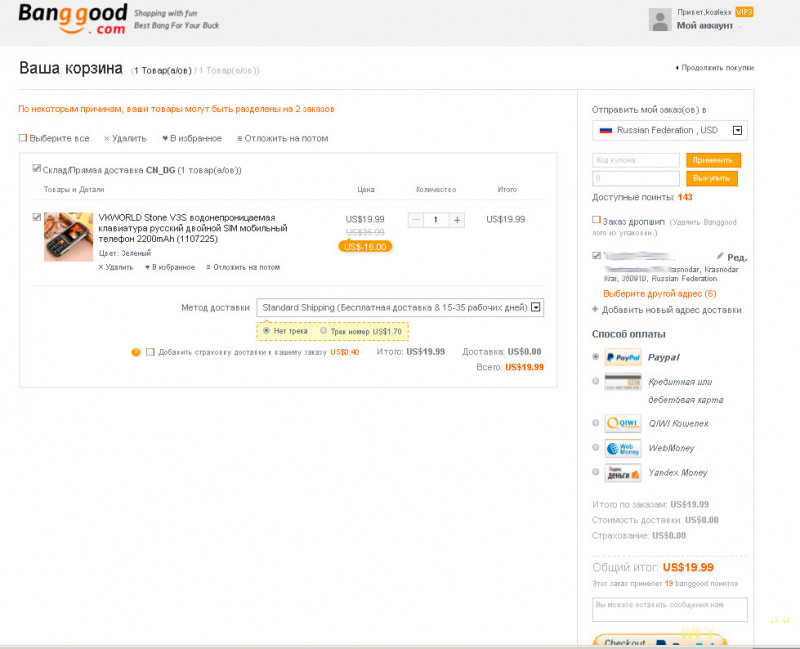Viewport: 800px width, 649px height.
Task: Click the Ред. edit address link
Action: (x=737, y=257)
